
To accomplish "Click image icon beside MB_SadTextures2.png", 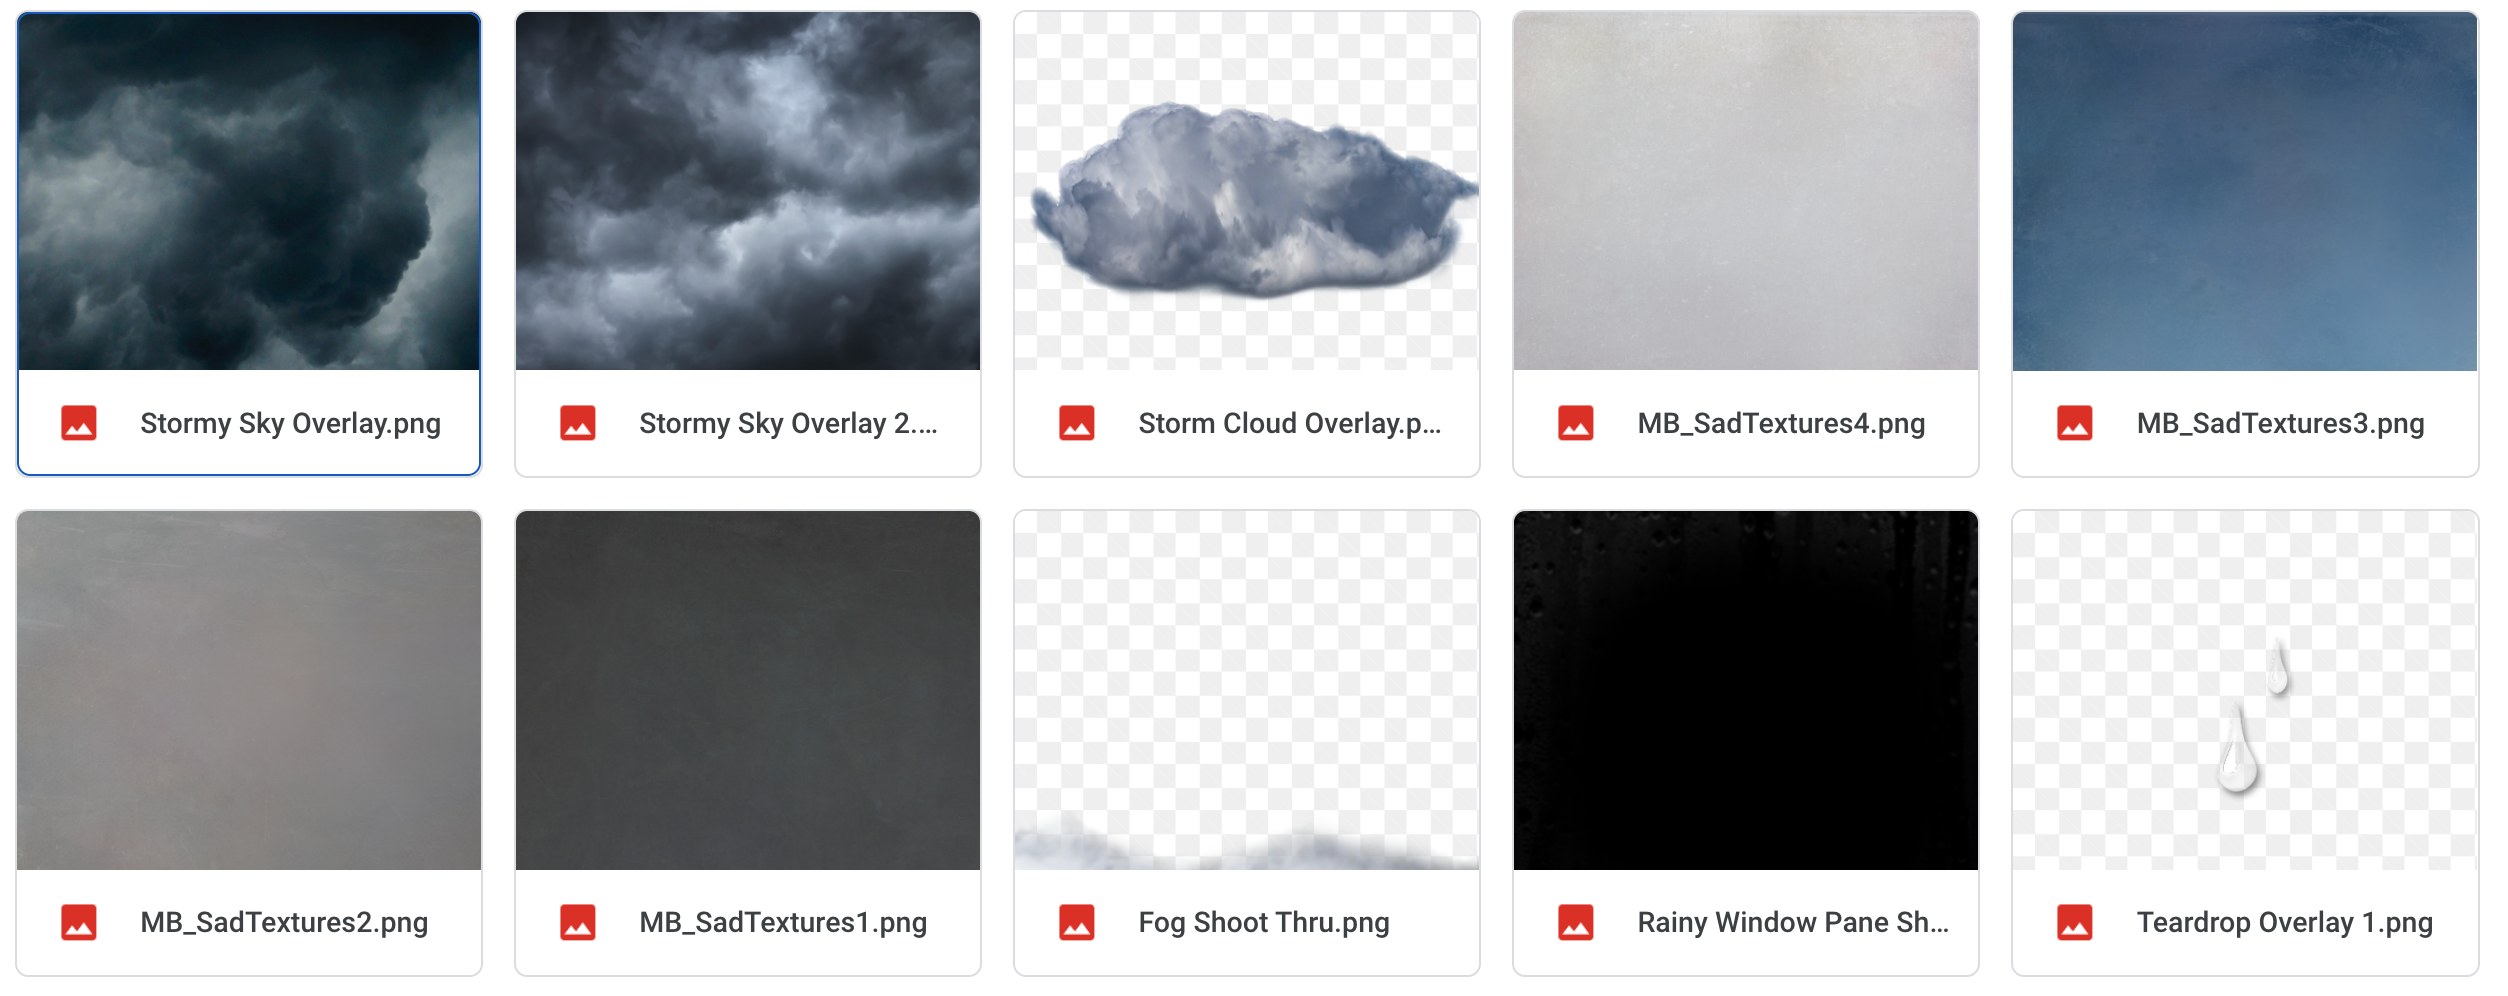I will pos(79,922).
